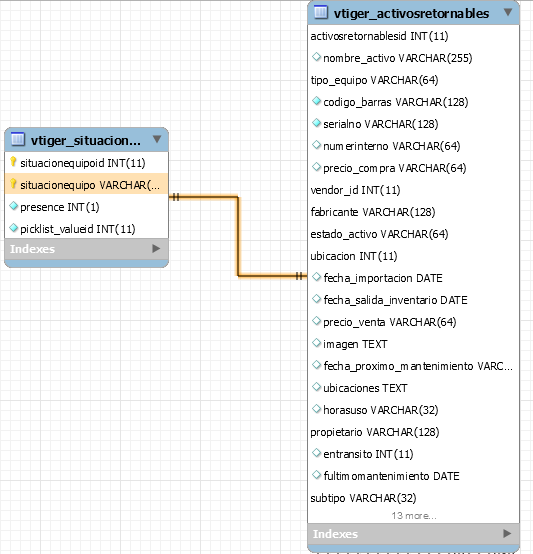Click the vtiger_activosretornables table icon
This screenshot has height=554, width=533.
321,12
